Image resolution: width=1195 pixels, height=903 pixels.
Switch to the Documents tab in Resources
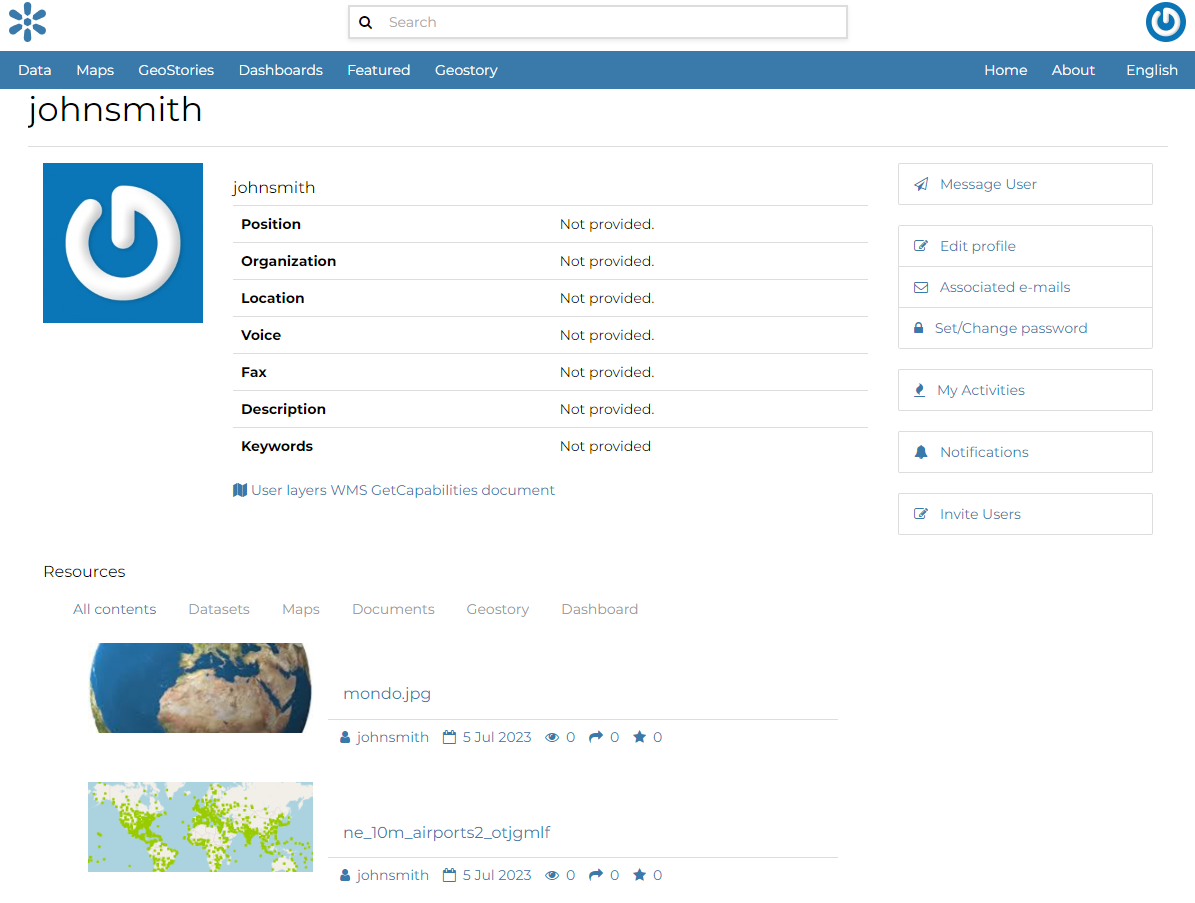coord(393,609)
